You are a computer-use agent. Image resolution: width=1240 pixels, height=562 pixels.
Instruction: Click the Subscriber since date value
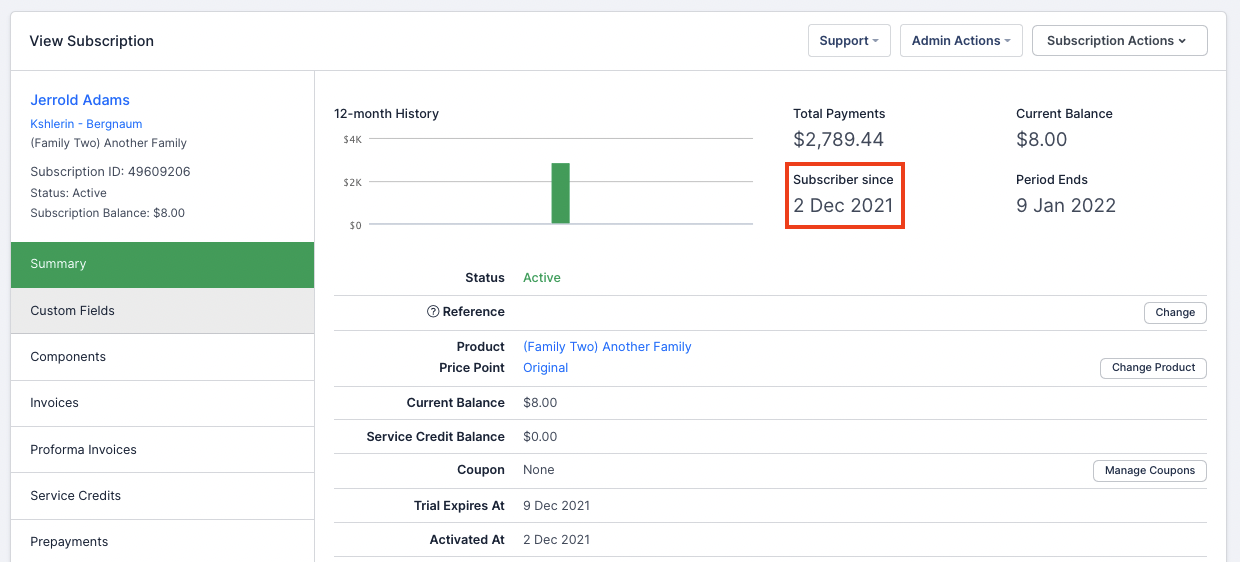[843, 206]
